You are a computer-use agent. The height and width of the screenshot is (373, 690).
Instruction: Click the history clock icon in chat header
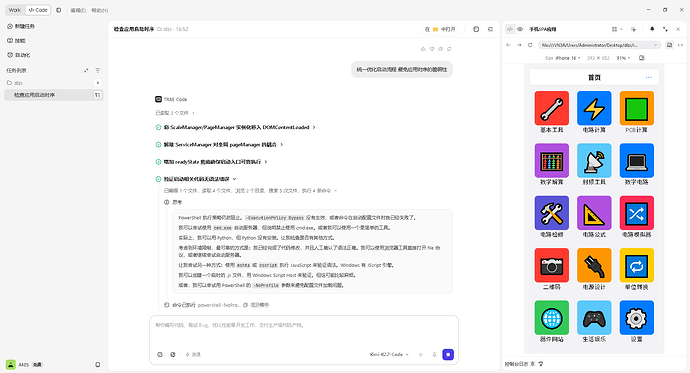click(x=476, y=29)
